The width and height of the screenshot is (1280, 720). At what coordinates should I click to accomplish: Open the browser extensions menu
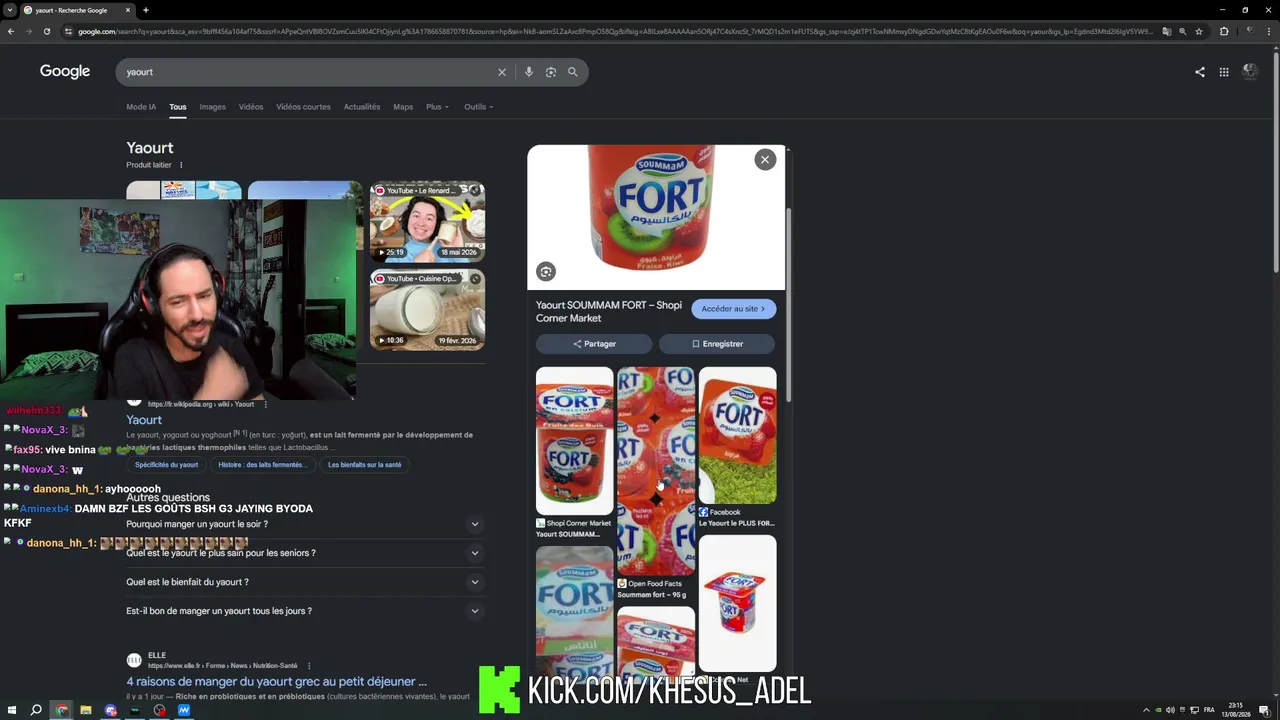(x=1224, y=31)
